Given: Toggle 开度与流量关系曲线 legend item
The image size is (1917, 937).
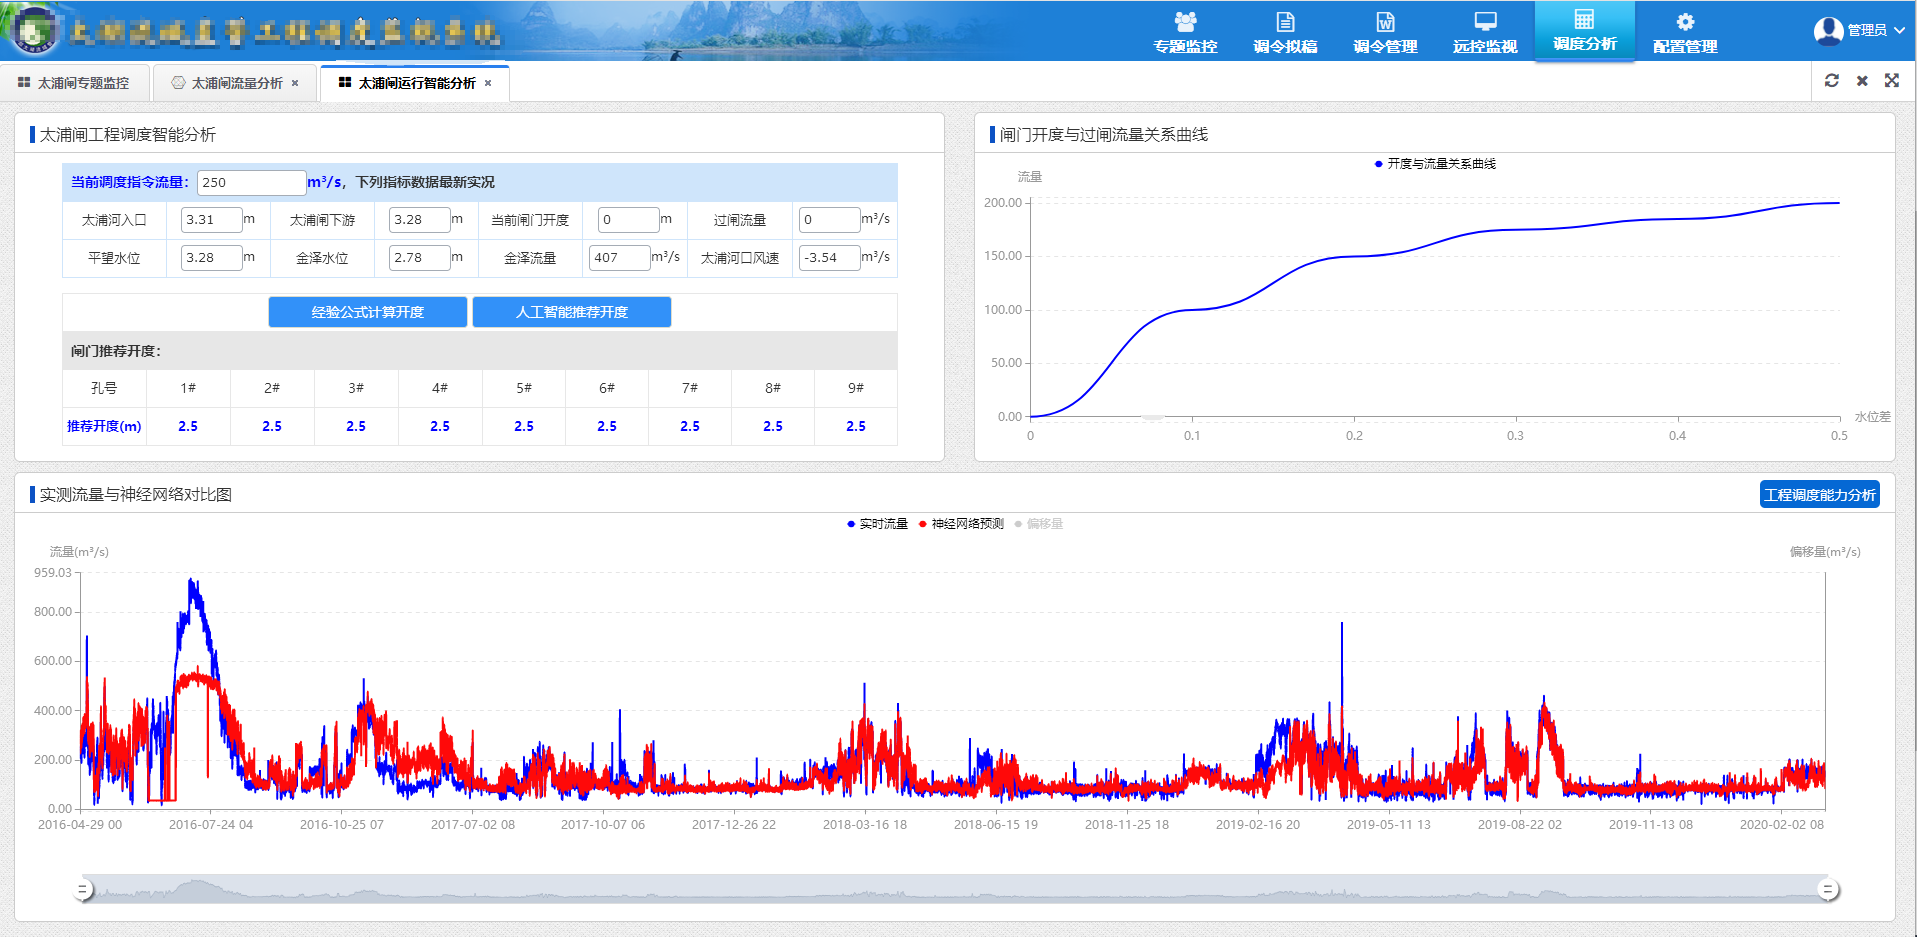Looking at the screenshot, I should pyautogui.click(x=1435, y=164).
